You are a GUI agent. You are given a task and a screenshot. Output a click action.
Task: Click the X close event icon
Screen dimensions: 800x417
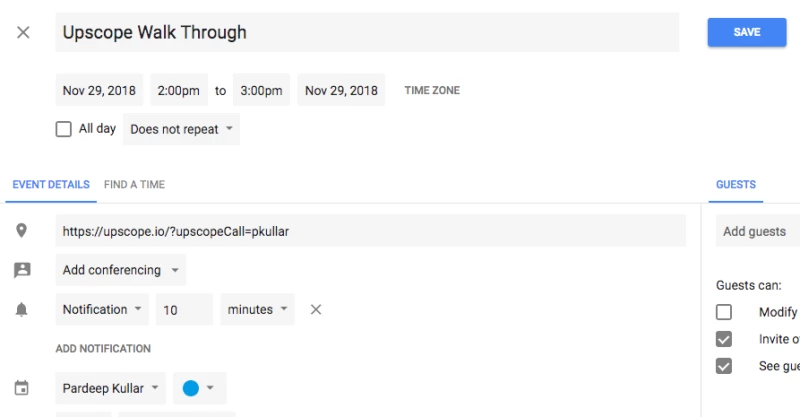23,32
